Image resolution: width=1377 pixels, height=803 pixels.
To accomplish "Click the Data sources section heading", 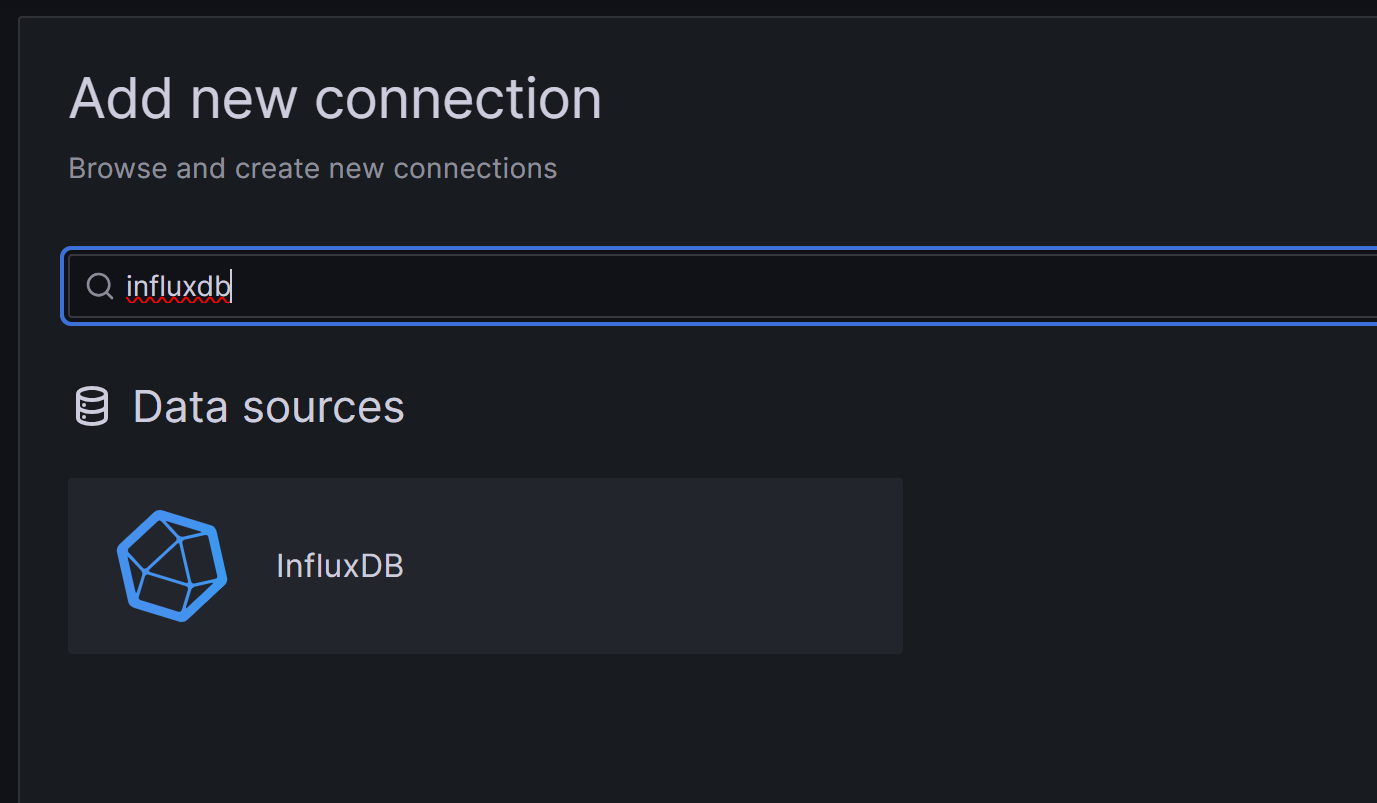I will (268, 407).
